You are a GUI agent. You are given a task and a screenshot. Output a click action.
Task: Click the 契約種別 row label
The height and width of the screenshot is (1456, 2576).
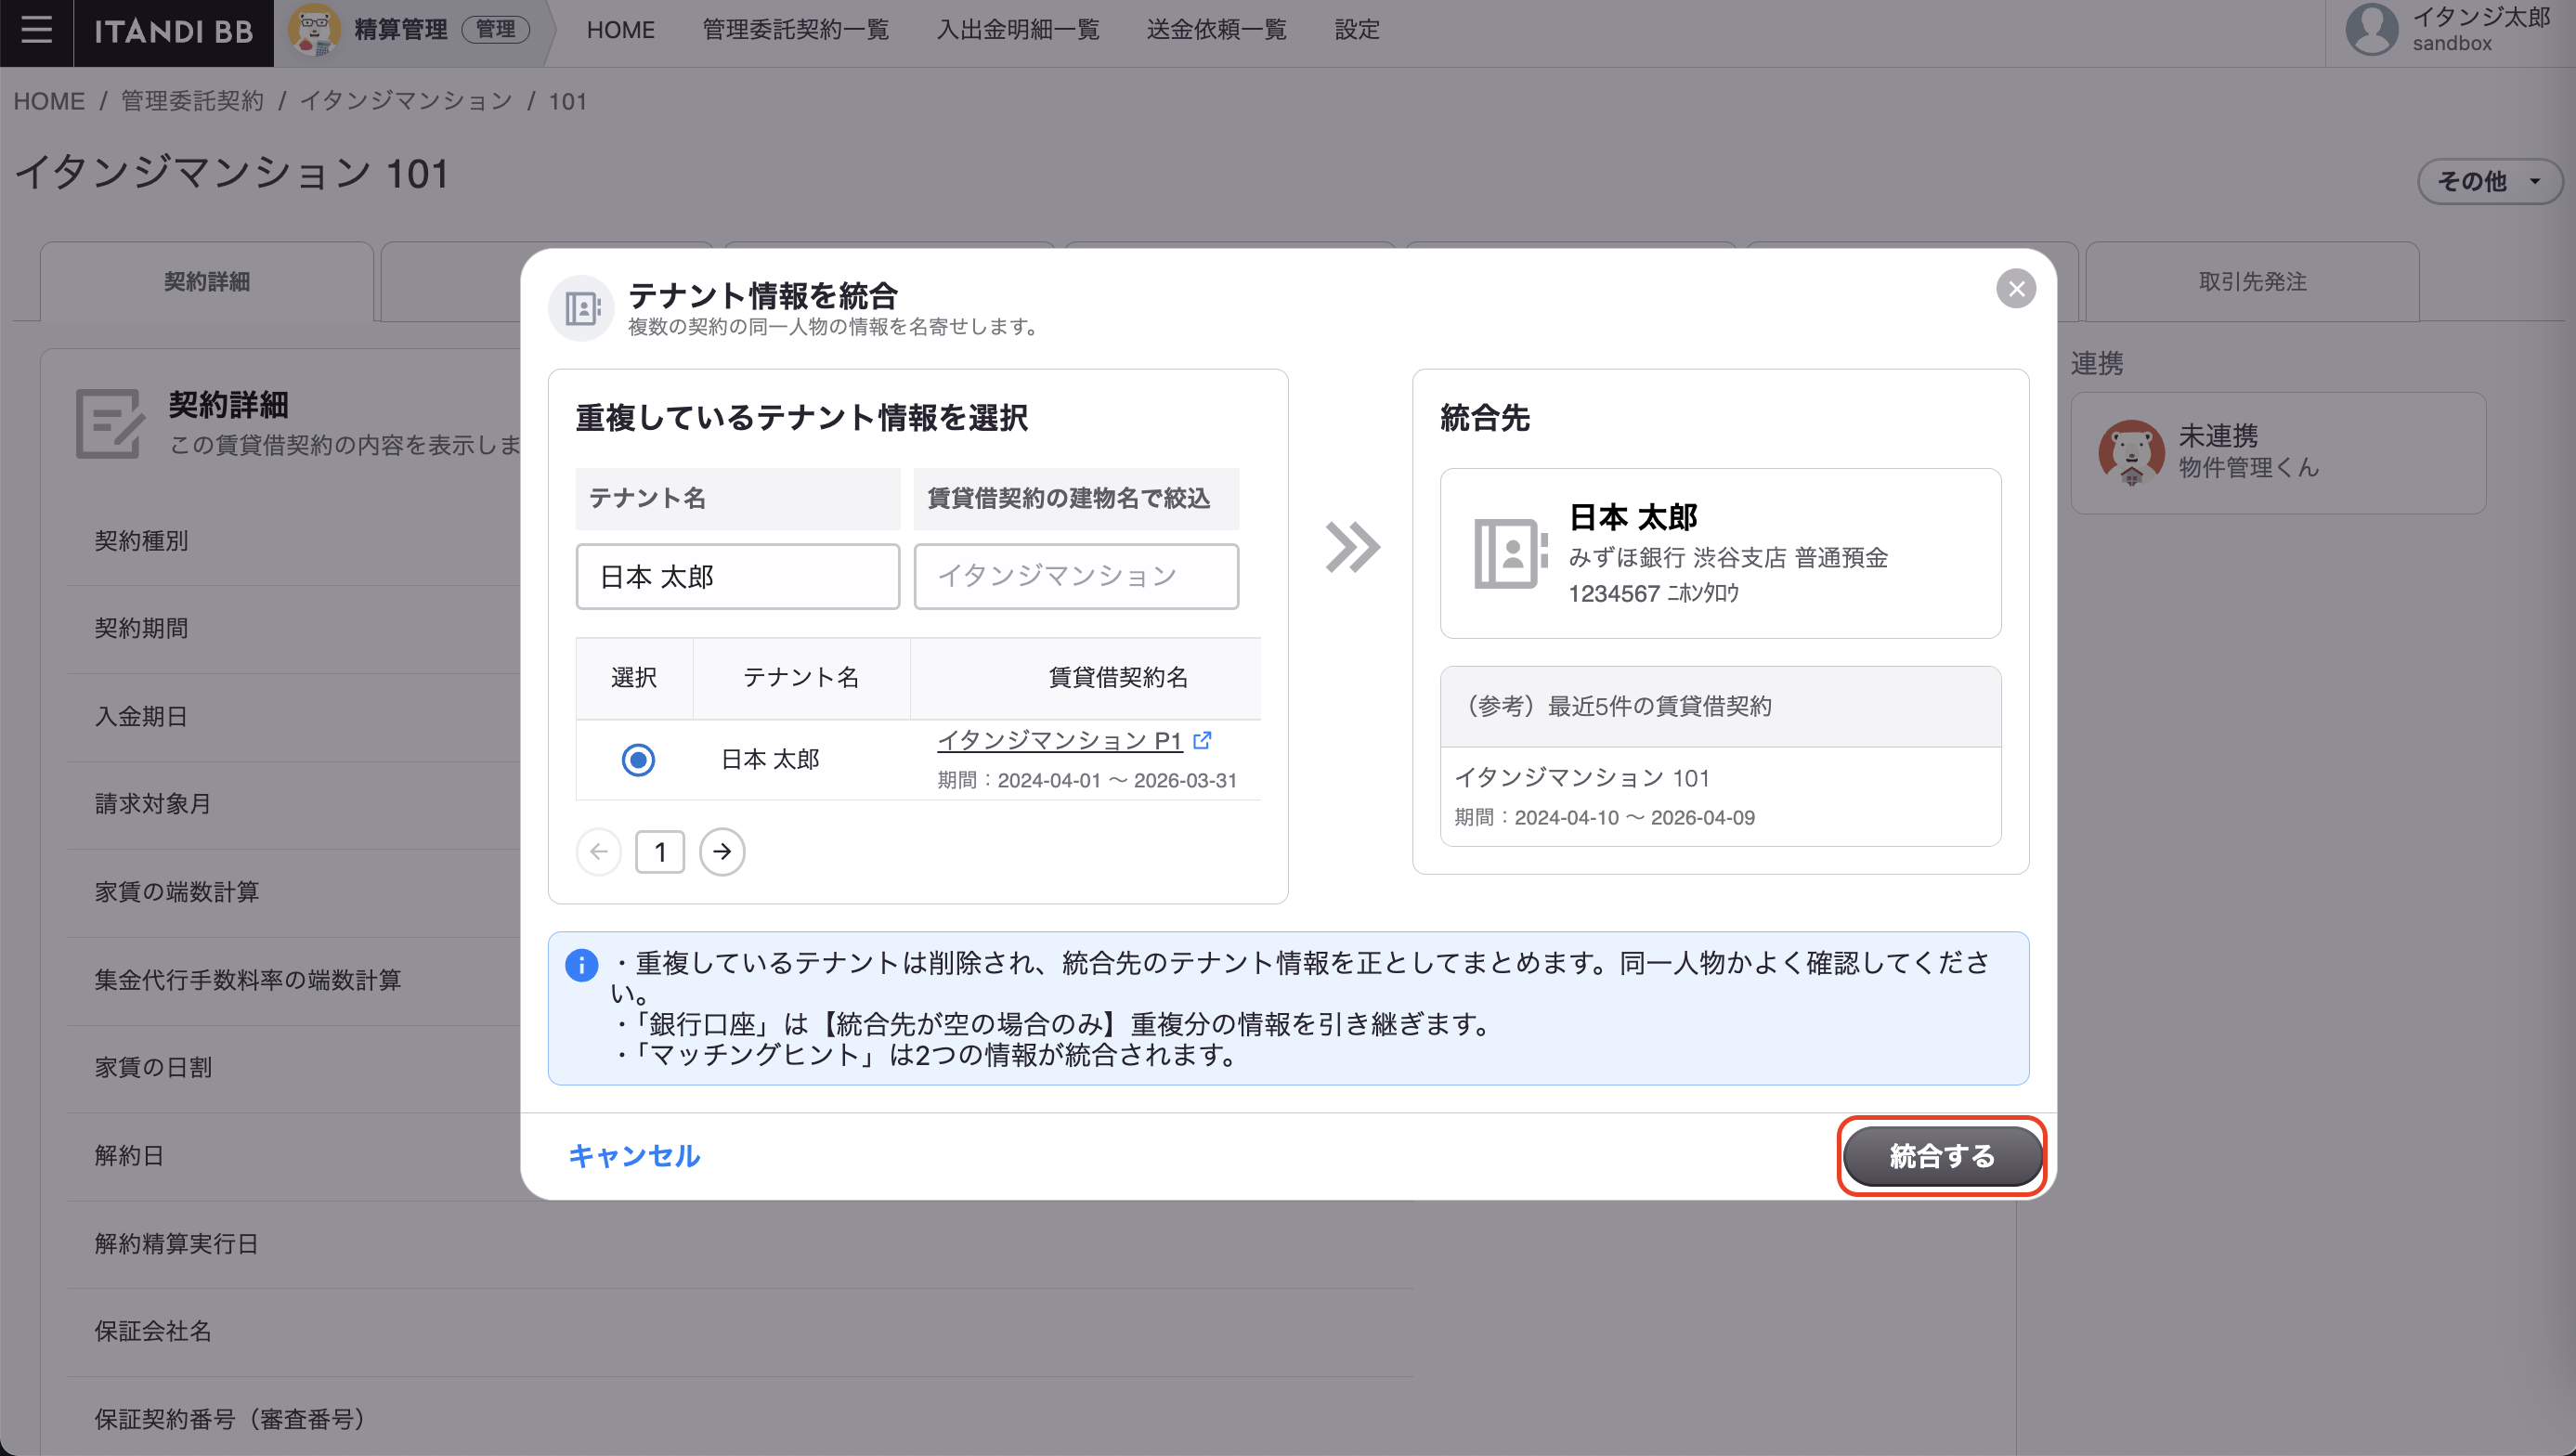click(141, 541)
